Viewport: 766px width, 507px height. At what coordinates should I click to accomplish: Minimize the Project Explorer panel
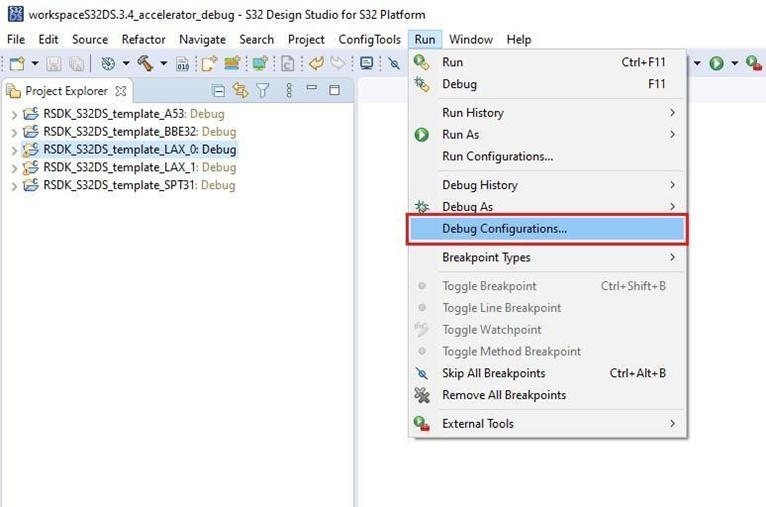click(312, 88)
